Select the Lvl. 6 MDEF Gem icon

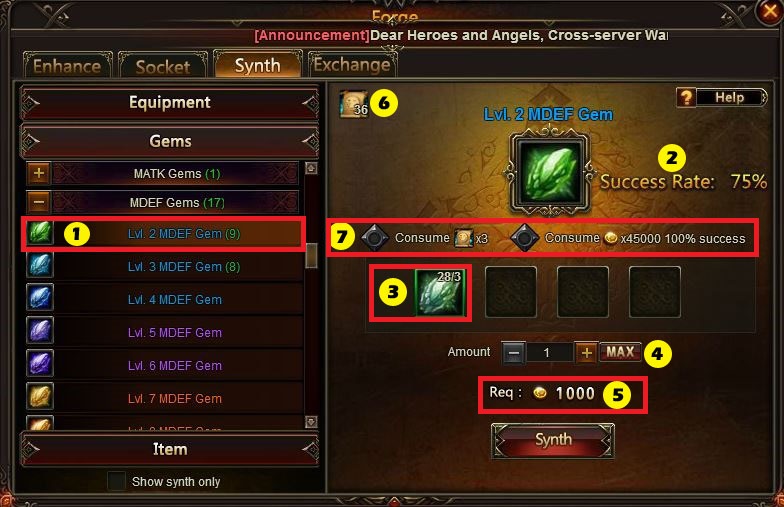point(40,364)
